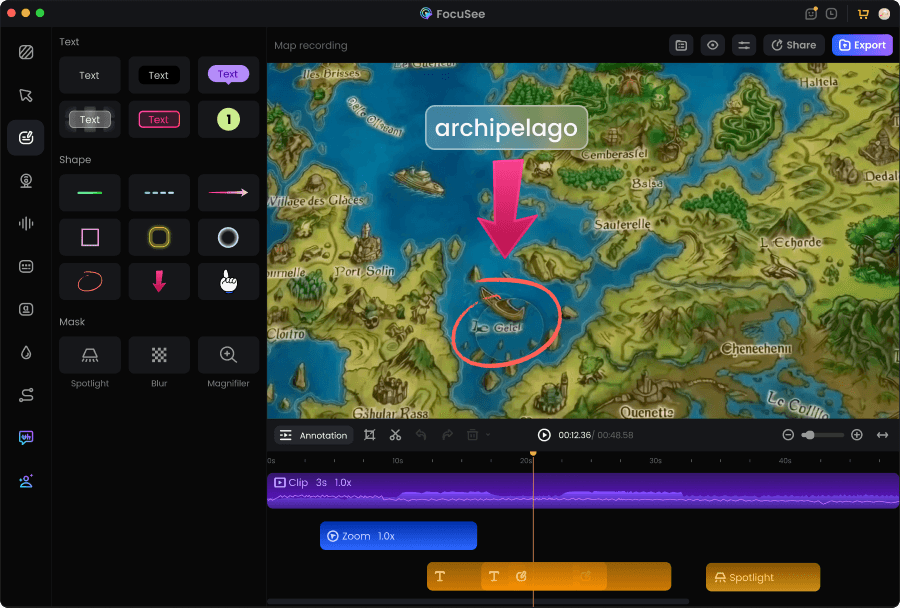Screen dimensions: 900x608
Task: Open the background settings sidebar icon
Action: click(x=26, y=52)
